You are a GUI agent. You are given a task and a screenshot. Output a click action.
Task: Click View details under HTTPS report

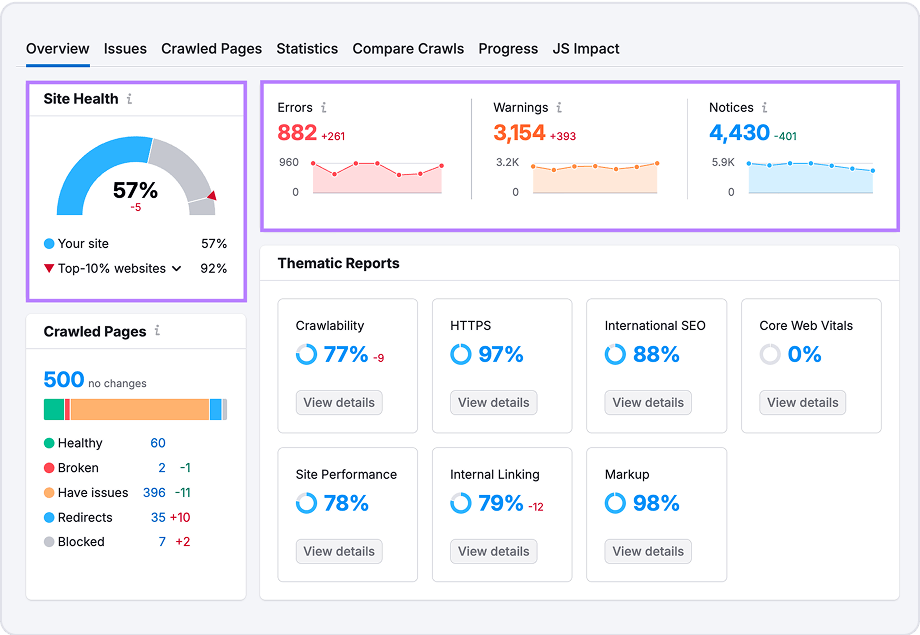point(493,402)
